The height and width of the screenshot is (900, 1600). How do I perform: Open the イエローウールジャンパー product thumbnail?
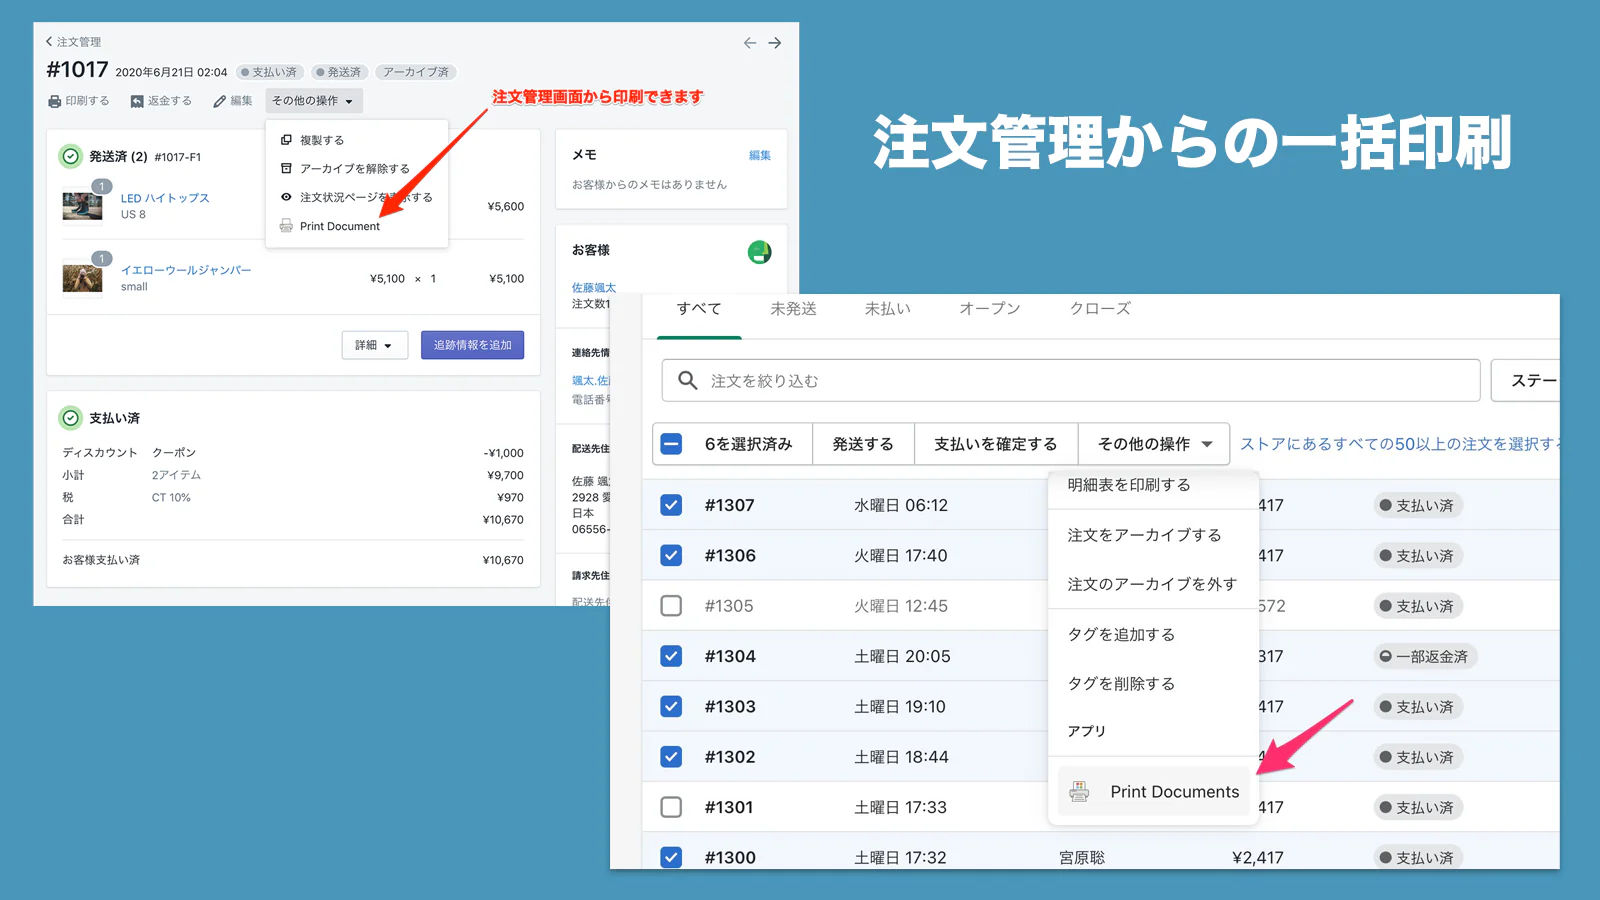coord(82,277)
